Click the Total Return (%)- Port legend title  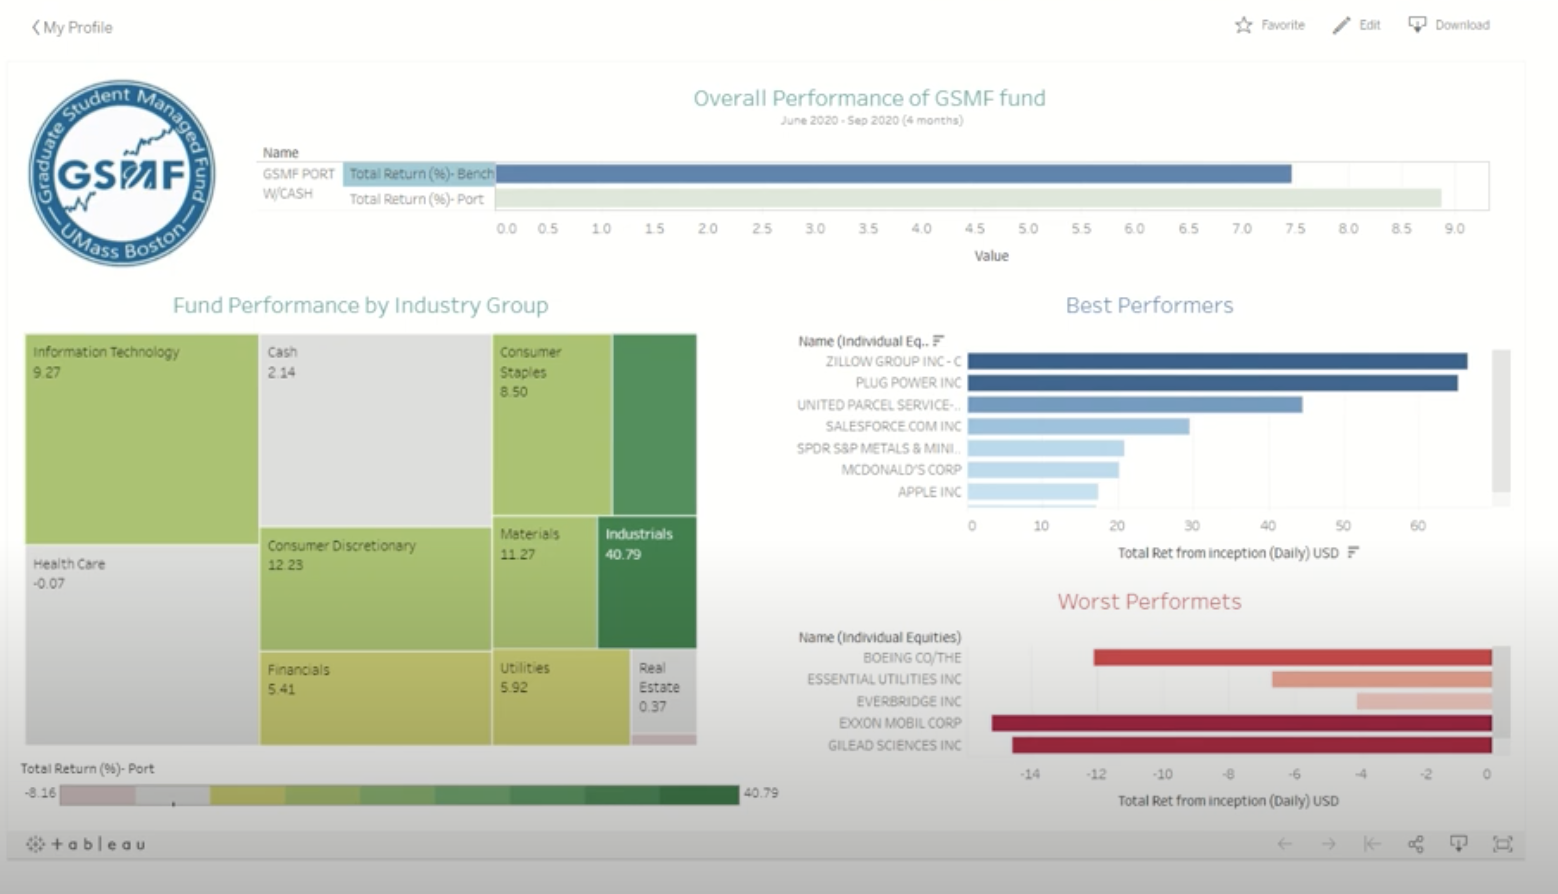click(87, 769)
